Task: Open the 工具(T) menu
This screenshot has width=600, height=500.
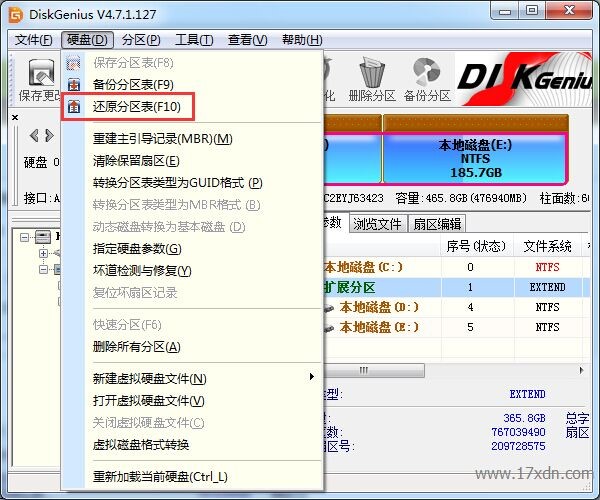Action: [x=194, y=40]
